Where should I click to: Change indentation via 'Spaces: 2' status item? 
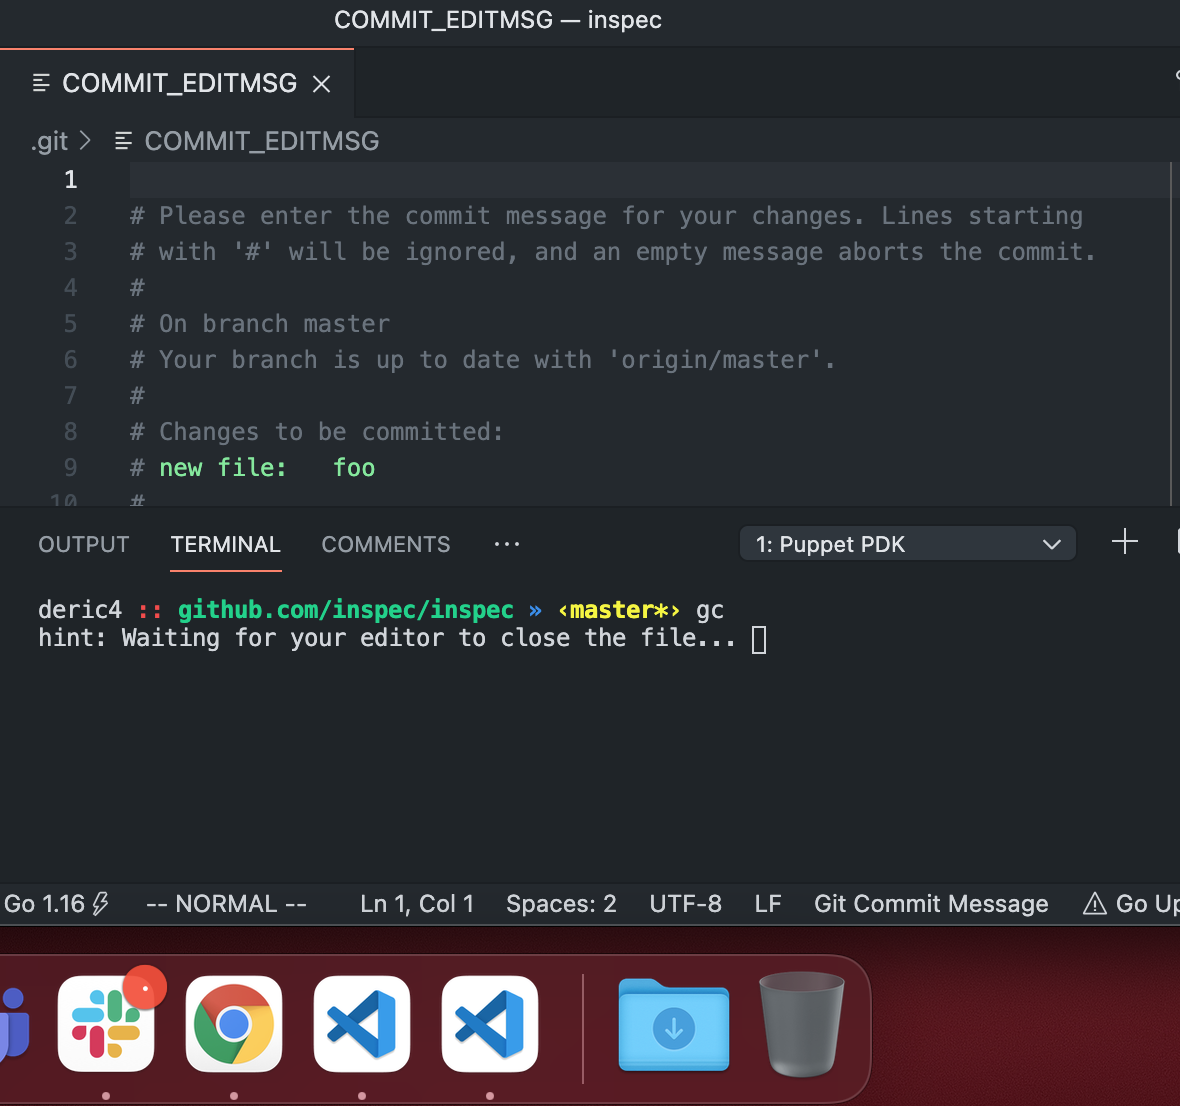[x=560, y=903]
